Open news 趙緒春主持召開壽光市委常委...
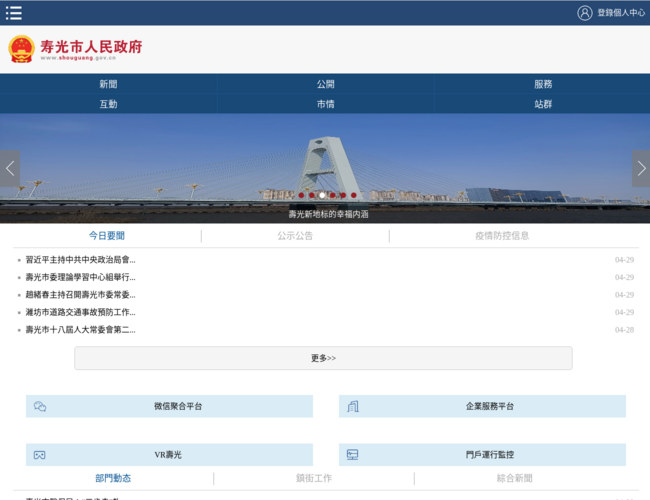This screenshot has width=650, height=500. pyautogui.click(x=80, y=295)
